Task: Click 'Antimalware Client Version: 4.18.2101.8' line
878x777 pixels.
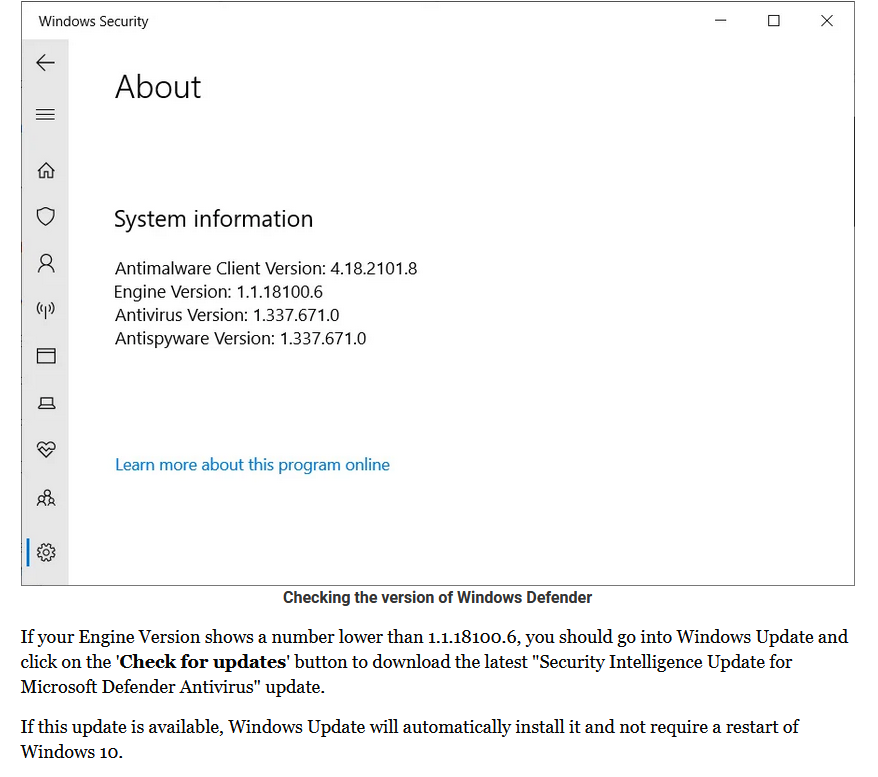Action: 266,269
